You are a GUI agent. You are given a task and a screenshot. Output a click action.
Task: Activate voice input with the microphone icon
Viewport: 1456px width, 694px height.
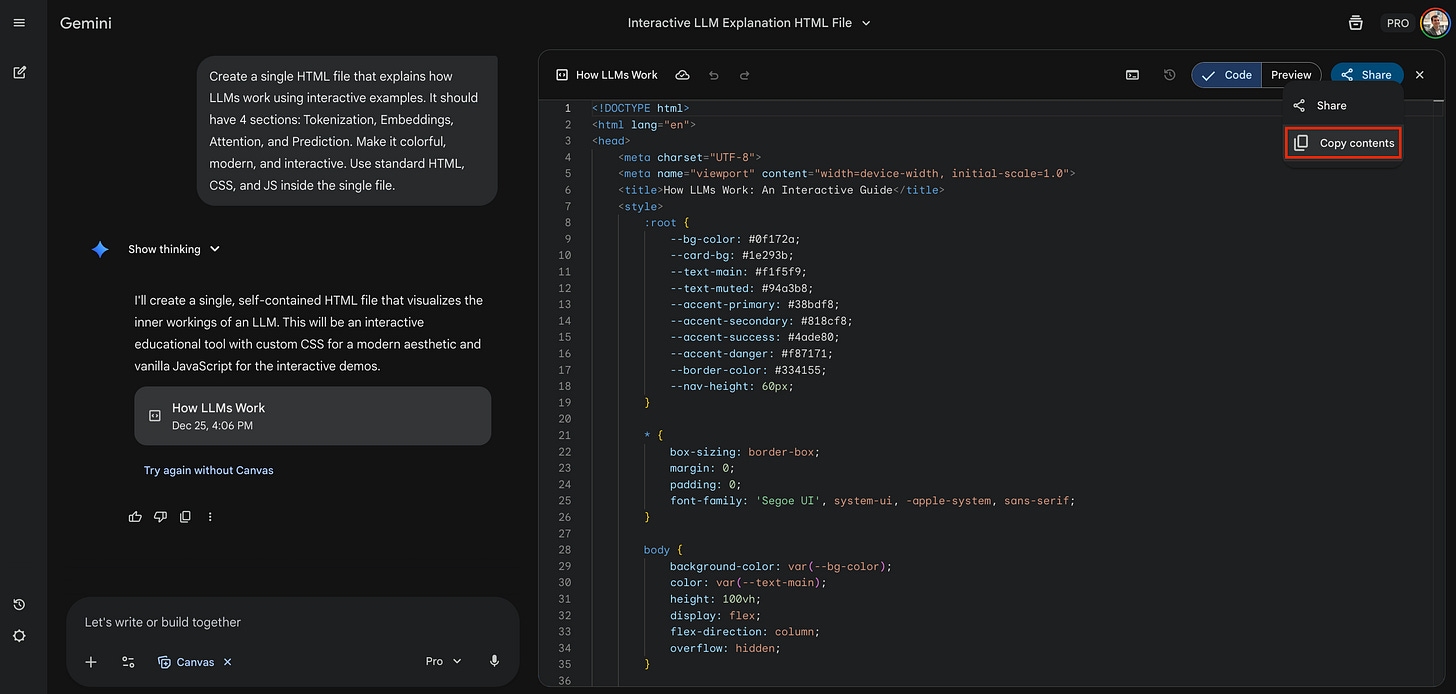[494, 661]
